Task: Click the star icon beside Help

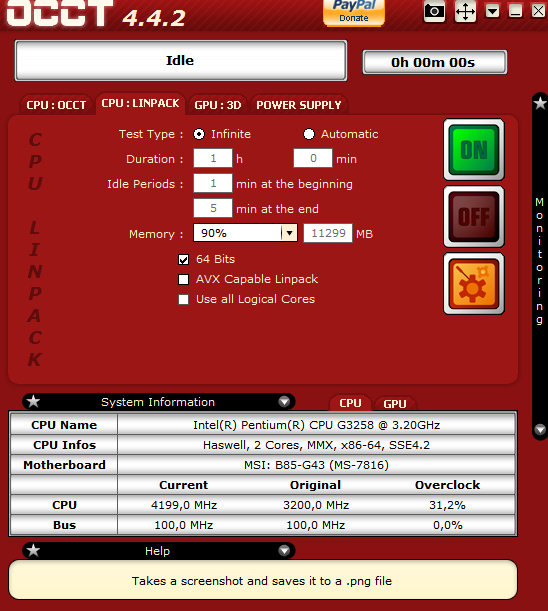Action: pos(34,550)
